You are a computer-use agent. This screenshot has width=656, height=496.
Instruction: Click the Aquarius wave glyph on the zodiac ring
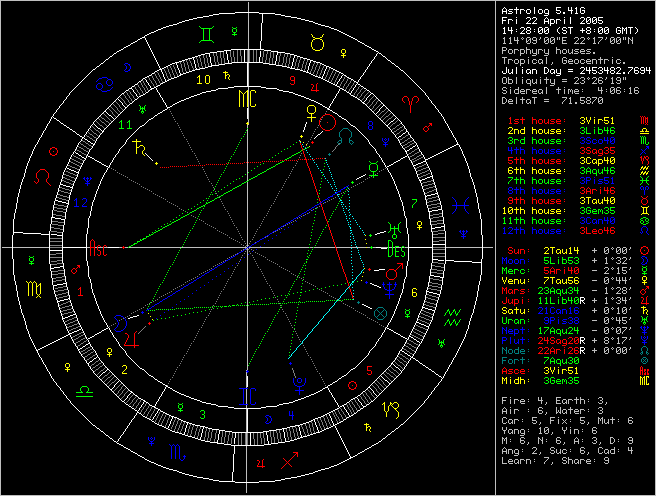[x=453, y=318]
